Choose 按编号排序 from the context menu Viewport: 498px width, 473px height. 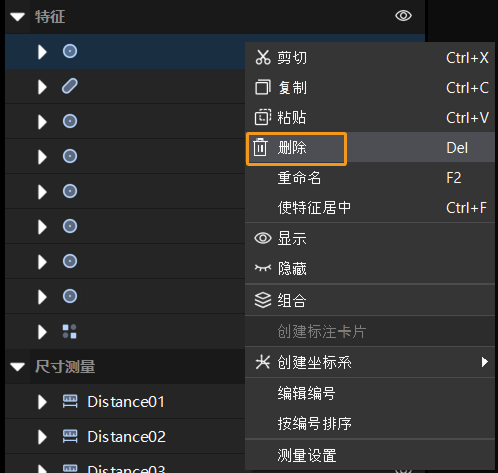370,423
